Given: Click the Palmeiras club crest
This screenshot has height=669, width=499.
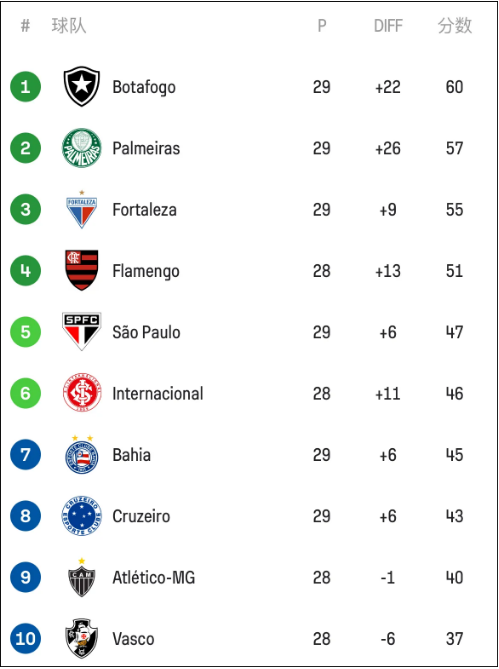Looking at the screenshot, I should 81,148.
